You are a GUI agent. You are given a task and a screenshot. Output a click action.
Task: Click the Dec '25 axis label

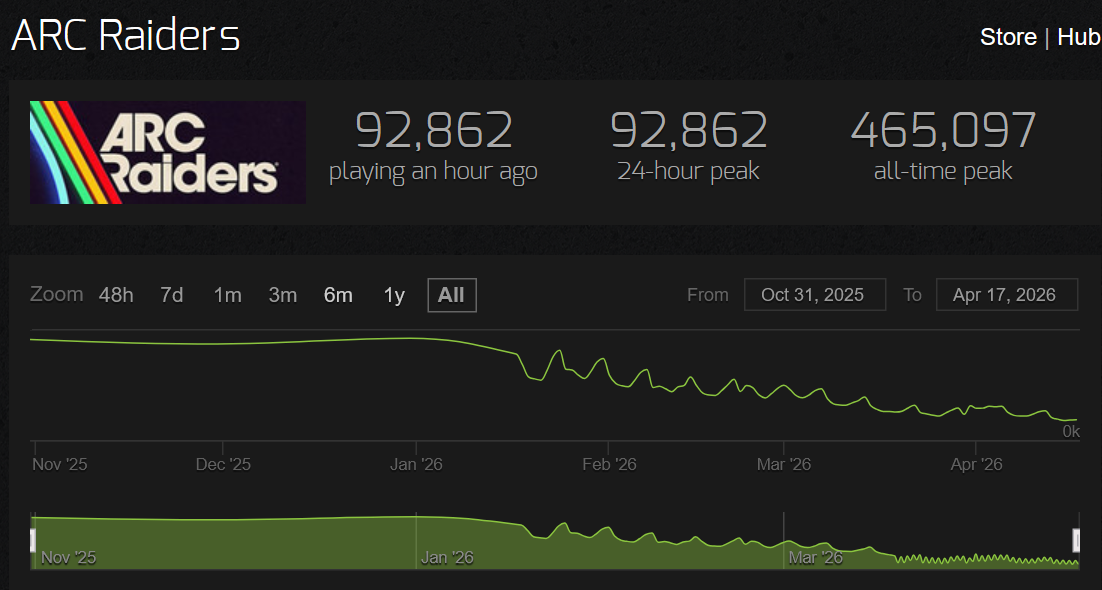[x=223, y=464]
